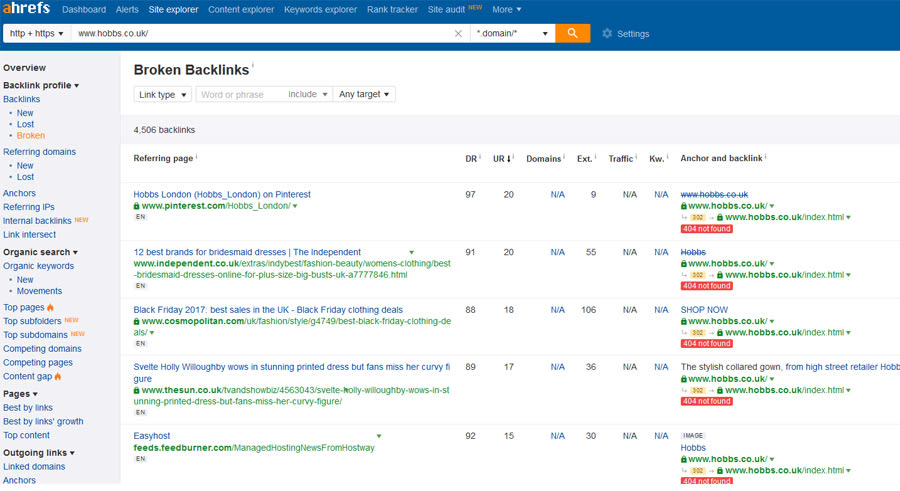900x491 pixels.
Task: Sort by DR column header
Action: [x=471, y=159]
